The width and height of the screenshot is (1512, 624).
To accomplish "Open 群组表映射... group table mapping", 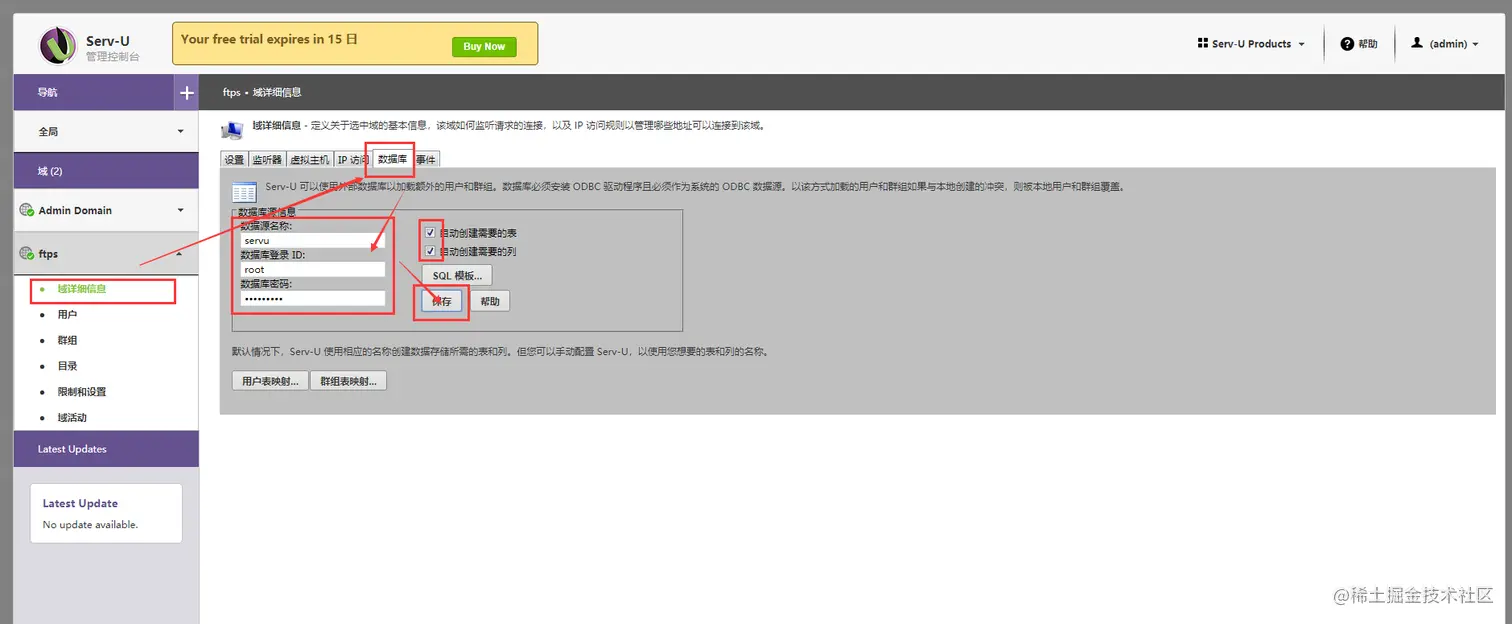I will click(348, 381).
